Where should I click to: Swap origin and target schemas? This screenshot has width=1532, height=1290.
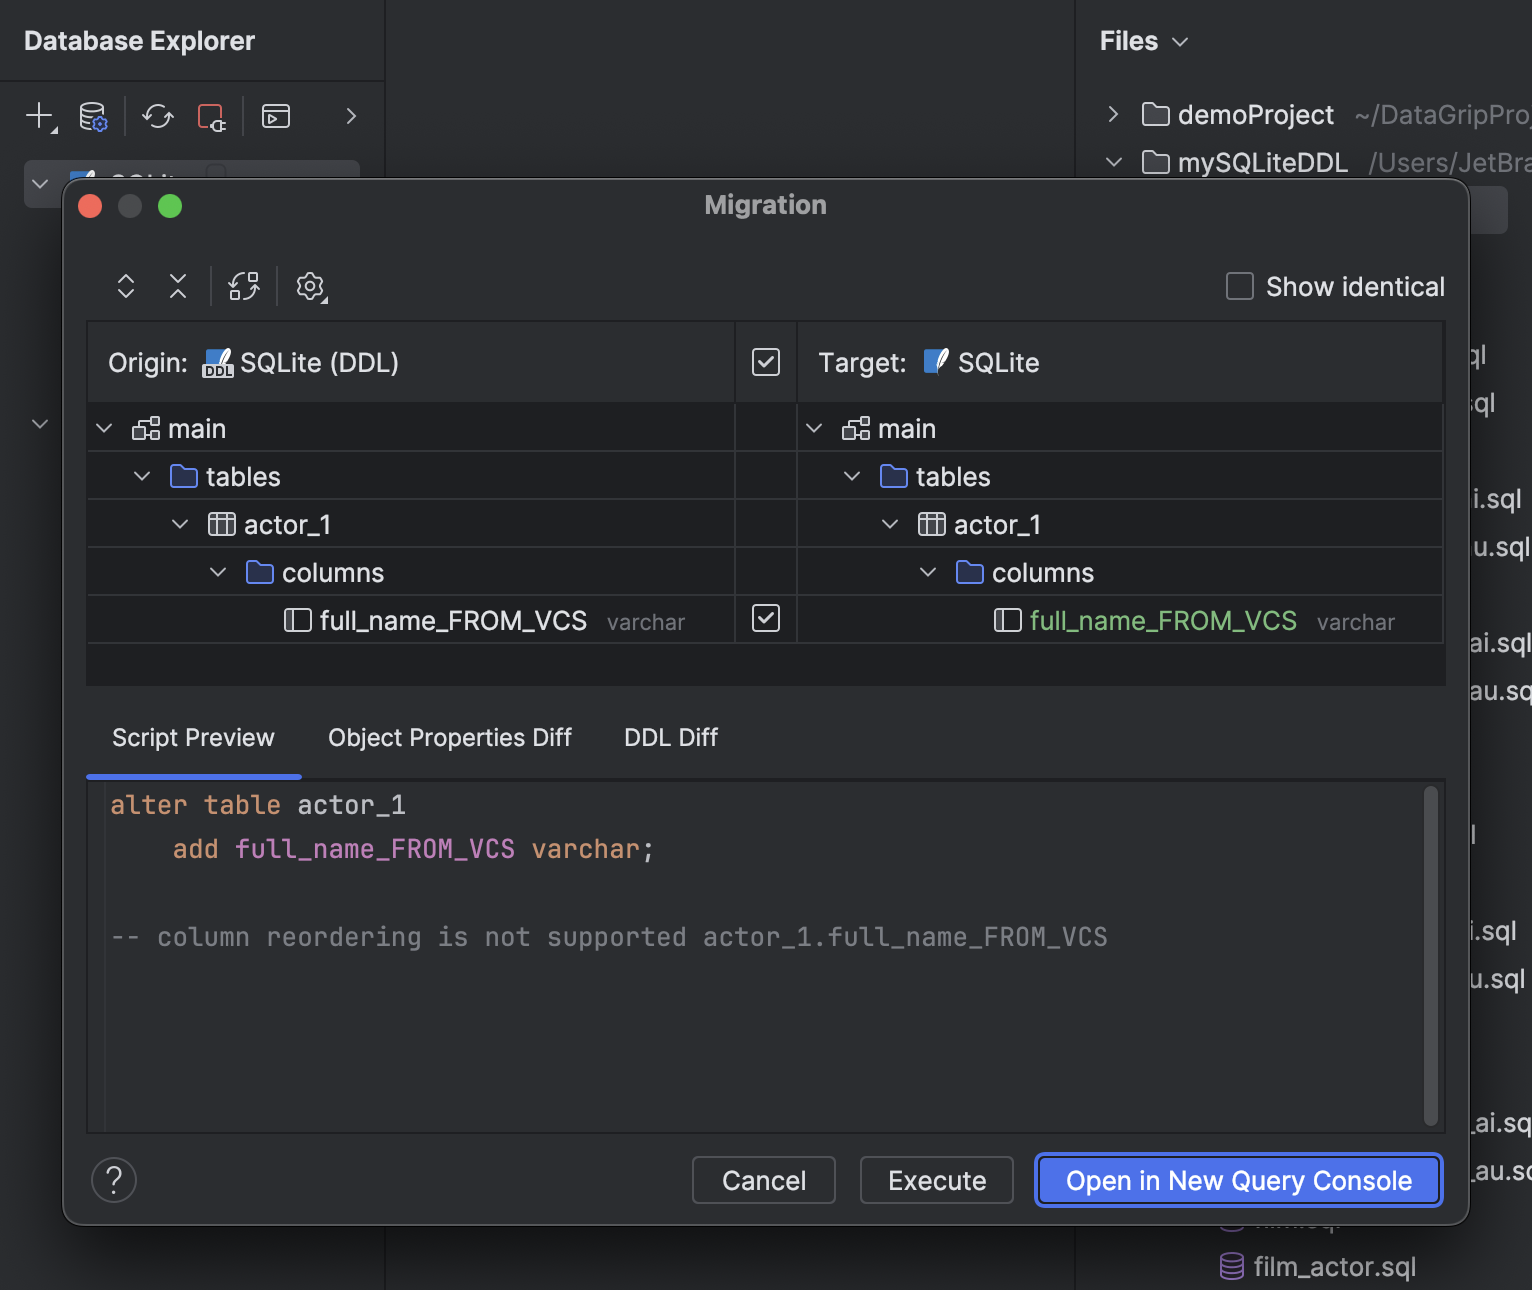tap(243, 286)
